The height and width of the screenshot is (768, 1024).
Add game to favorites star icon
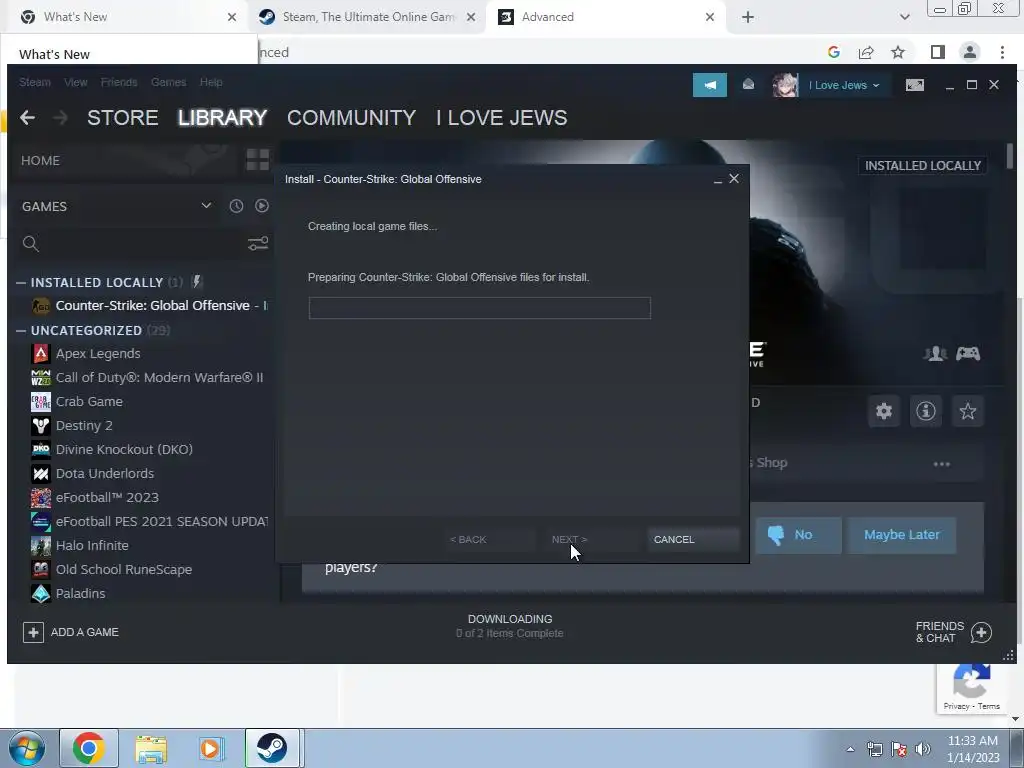[x=968, y=411]
